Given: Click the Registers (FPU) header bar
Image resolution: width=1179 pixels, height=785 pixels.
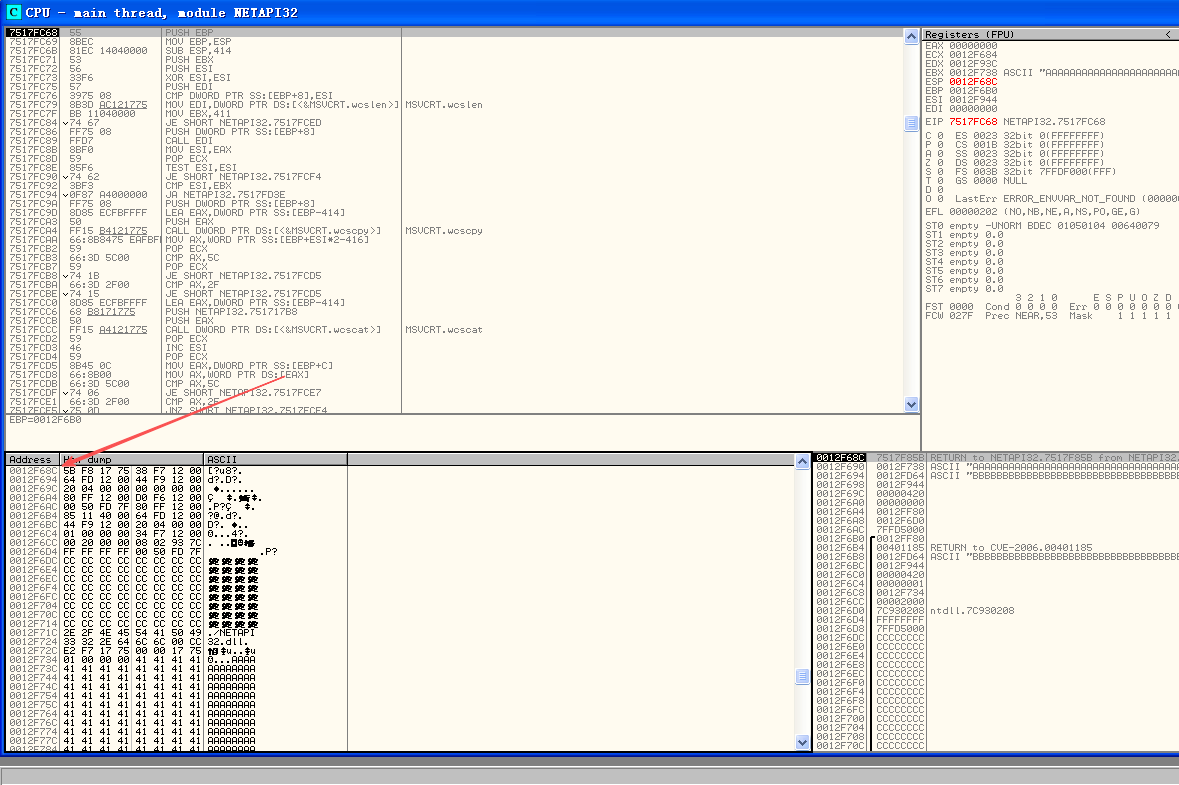Looking at the screenshot, I should (x=1050, y=35).
